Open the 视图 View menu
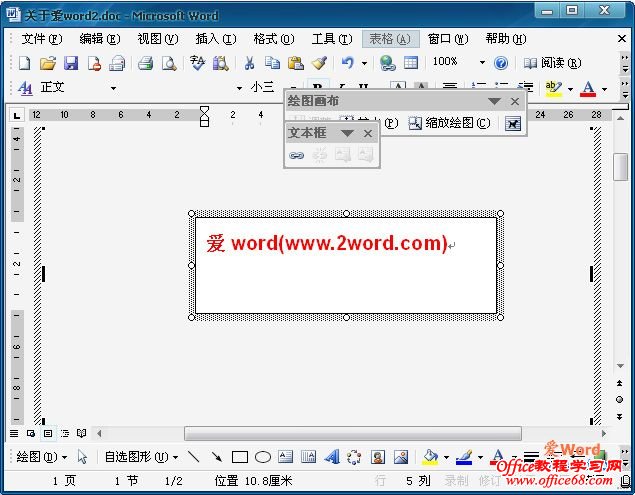The width and height of the screenshot is (635, 495). [x=158, y=39]
